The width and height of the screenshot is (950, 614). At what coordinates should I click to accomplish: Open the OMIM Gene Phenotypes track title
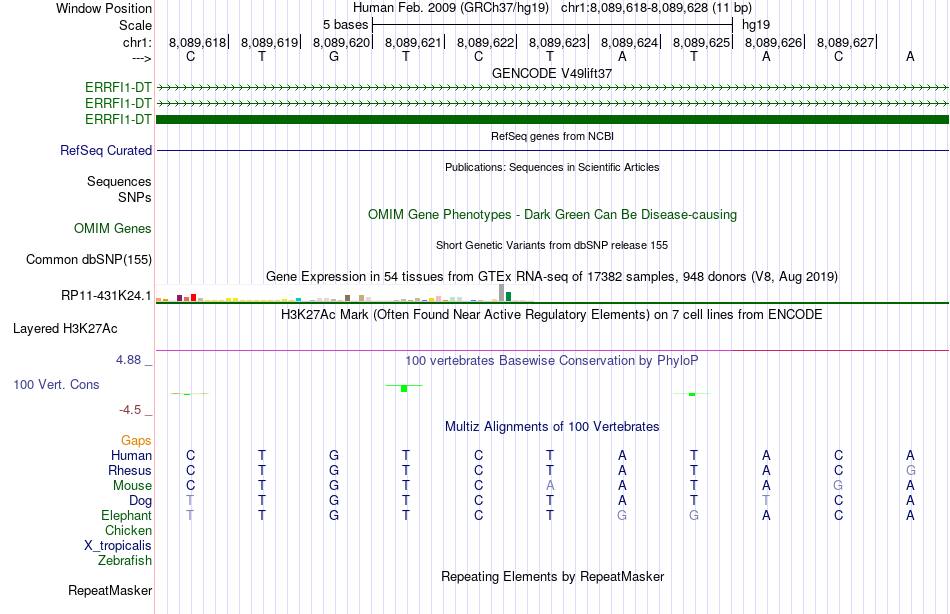(552, 215)
